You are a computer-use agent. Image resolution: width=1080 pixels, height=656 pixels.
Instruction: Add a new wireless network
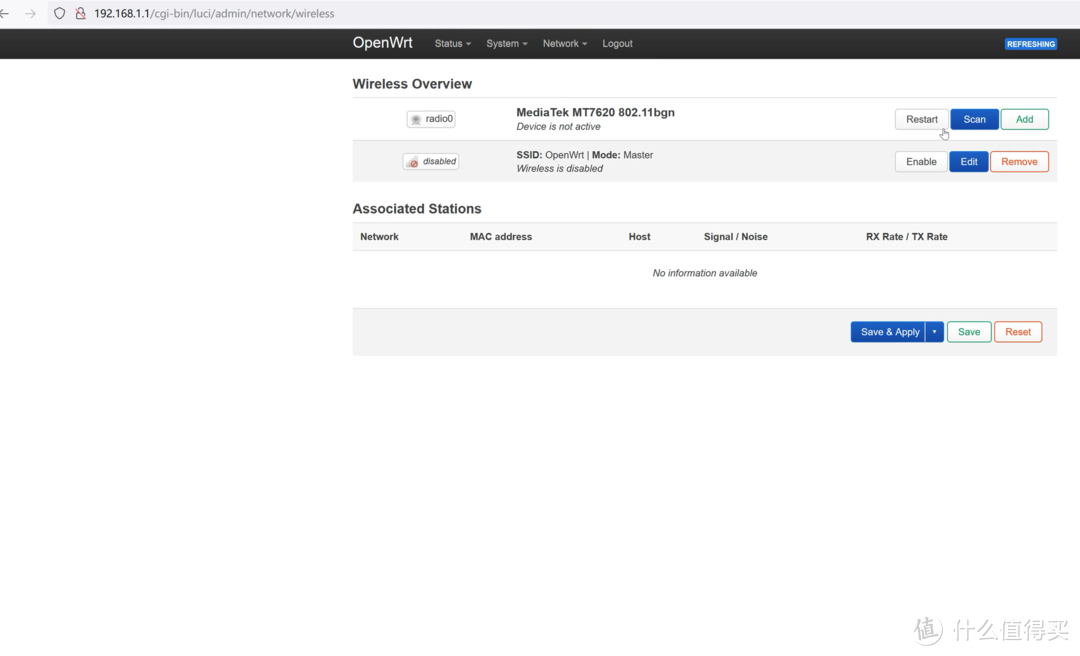point(1024,119)
